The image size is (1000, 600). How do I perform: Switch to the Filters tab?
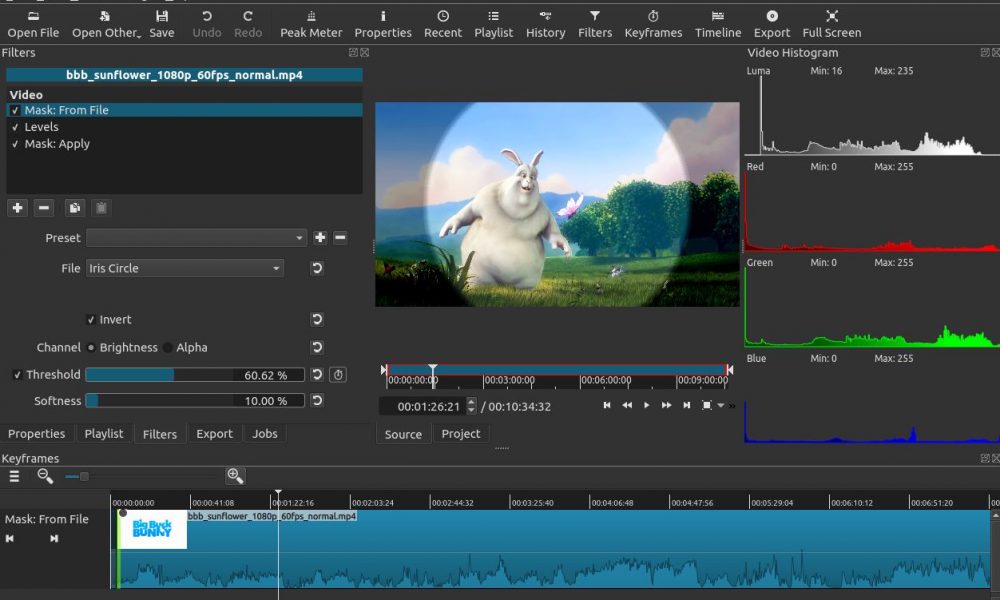[x=159, y=434]
